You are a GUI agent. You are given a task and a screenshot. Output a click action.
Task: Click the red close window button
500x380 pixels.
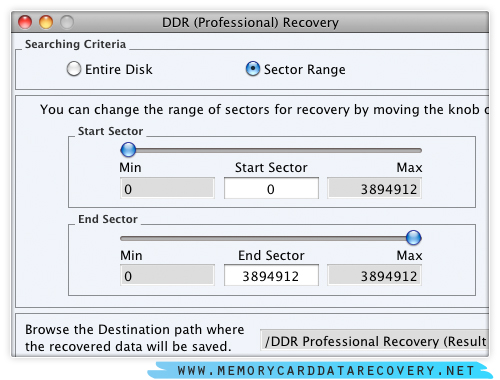click(x=25, y=22)
